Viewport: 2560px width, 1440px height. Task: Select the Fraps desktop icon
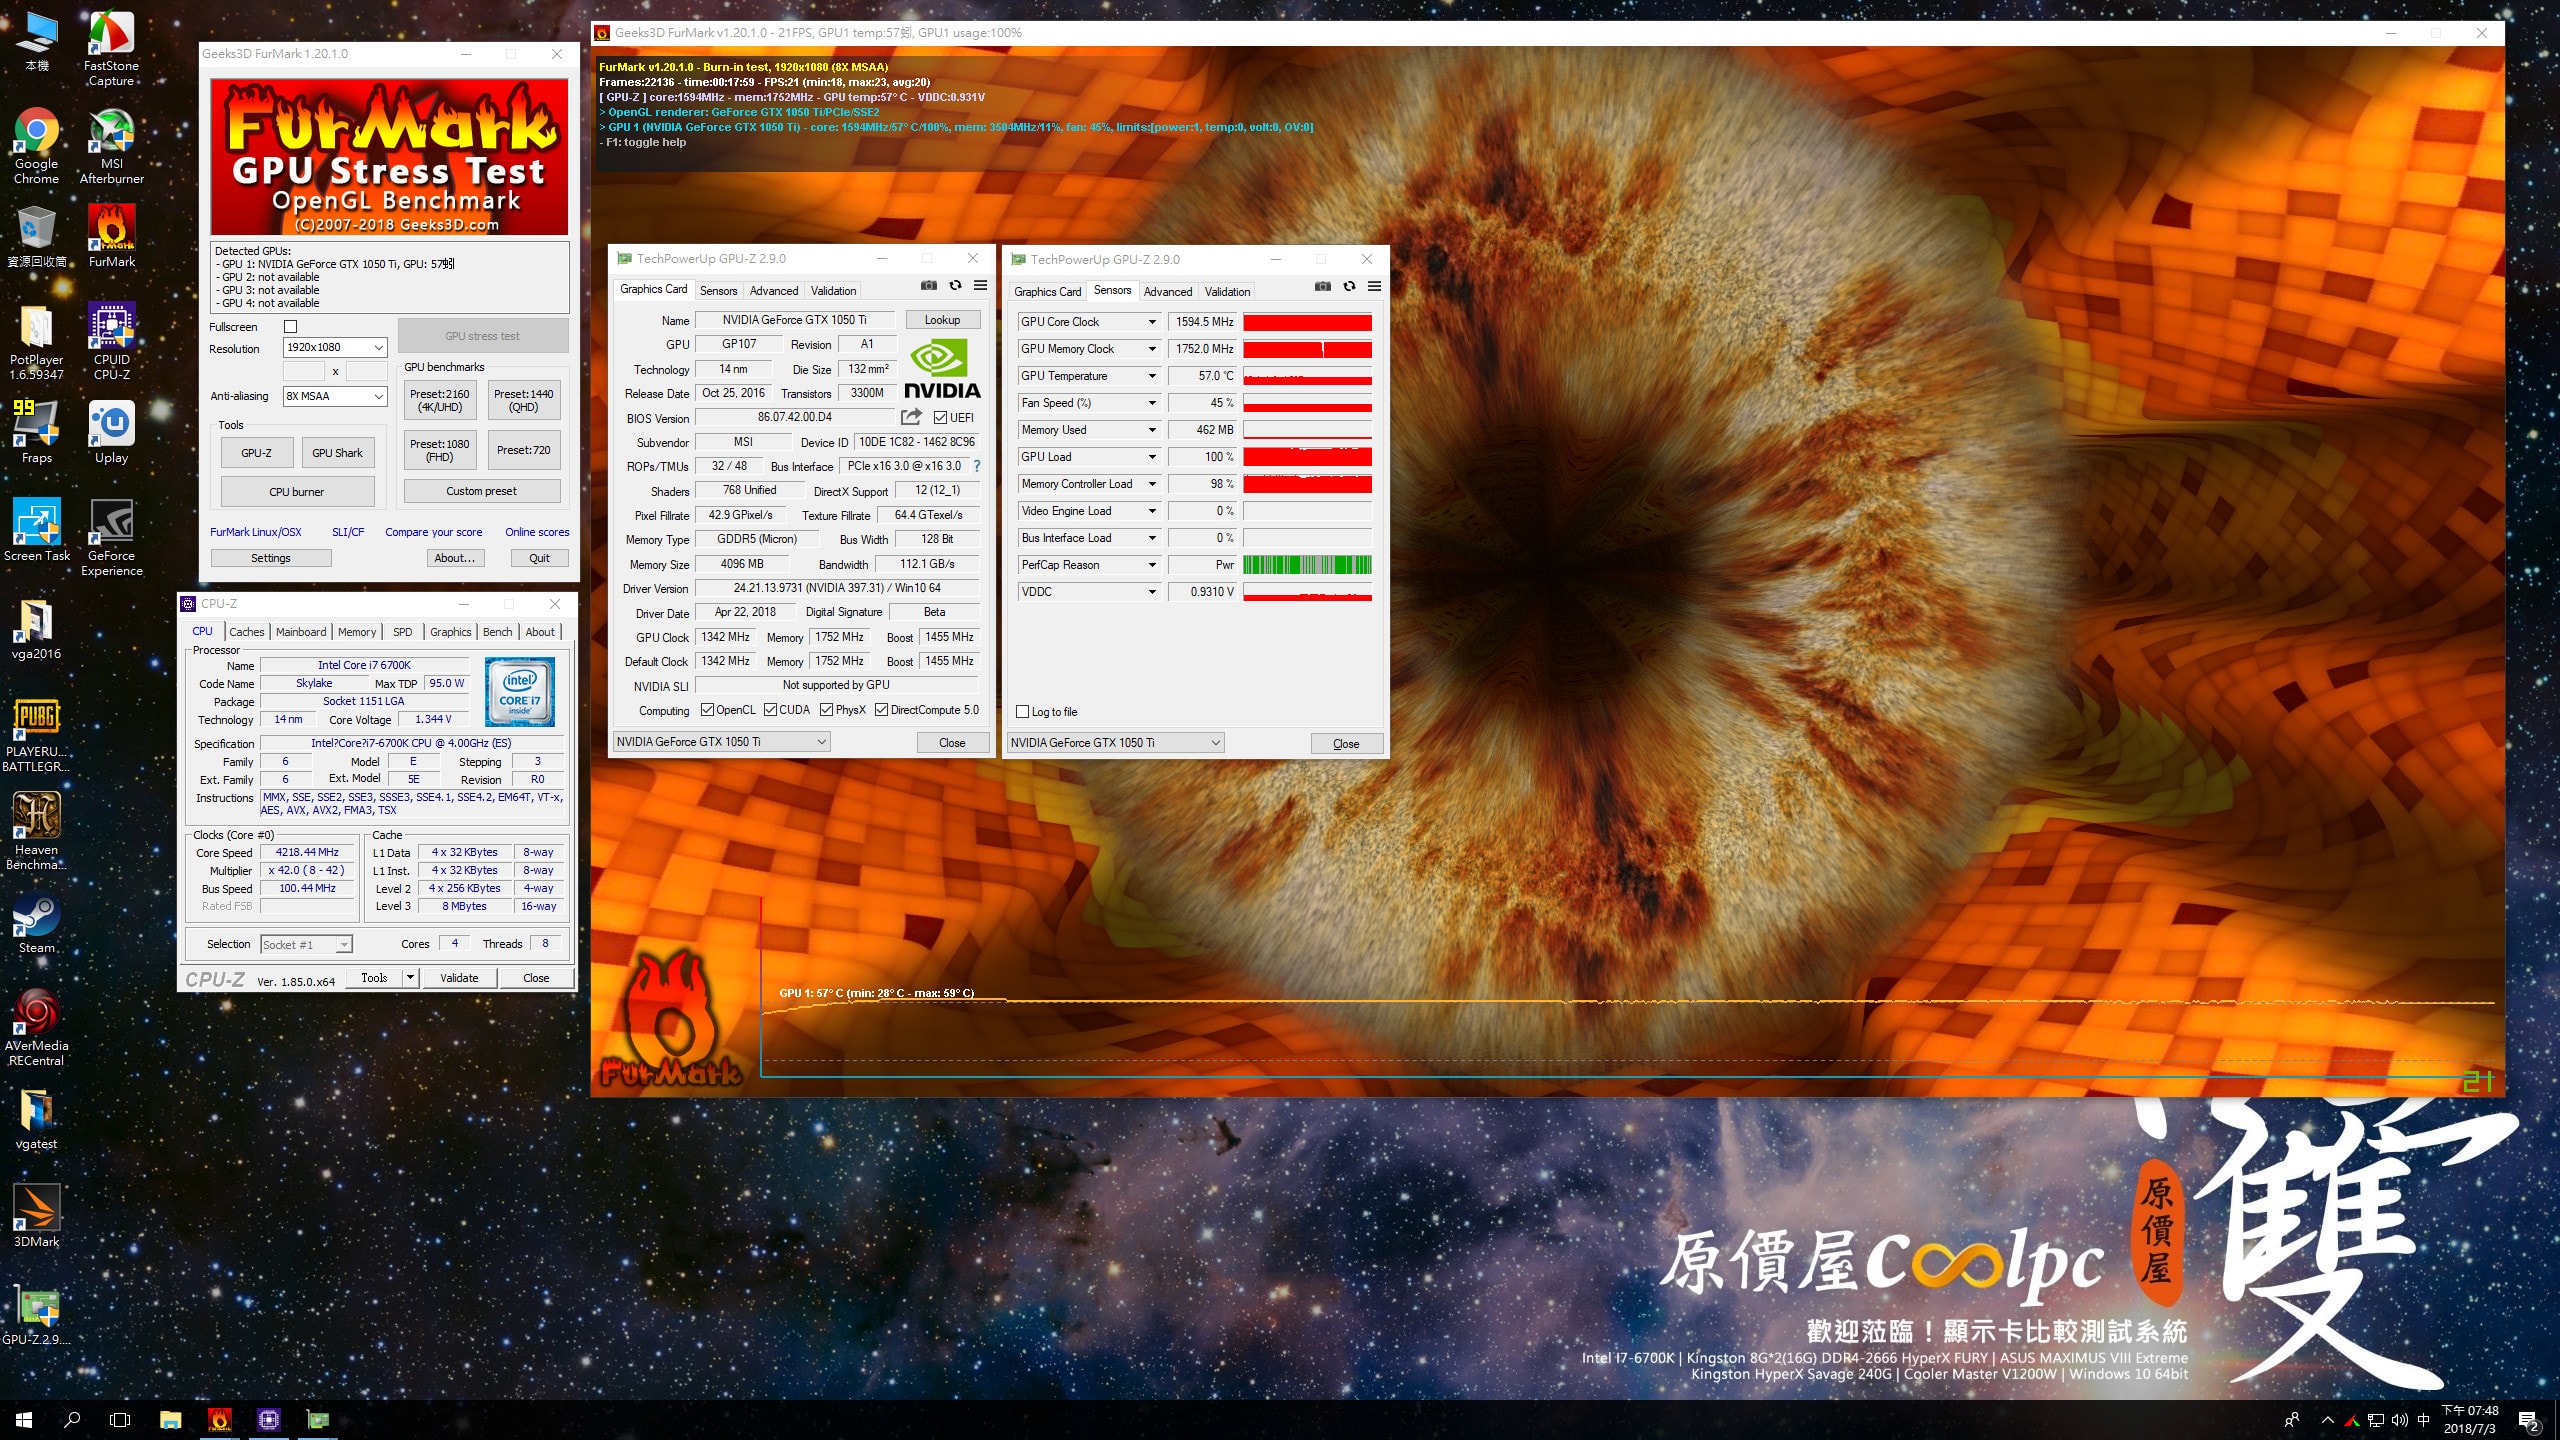pos(36,432)
